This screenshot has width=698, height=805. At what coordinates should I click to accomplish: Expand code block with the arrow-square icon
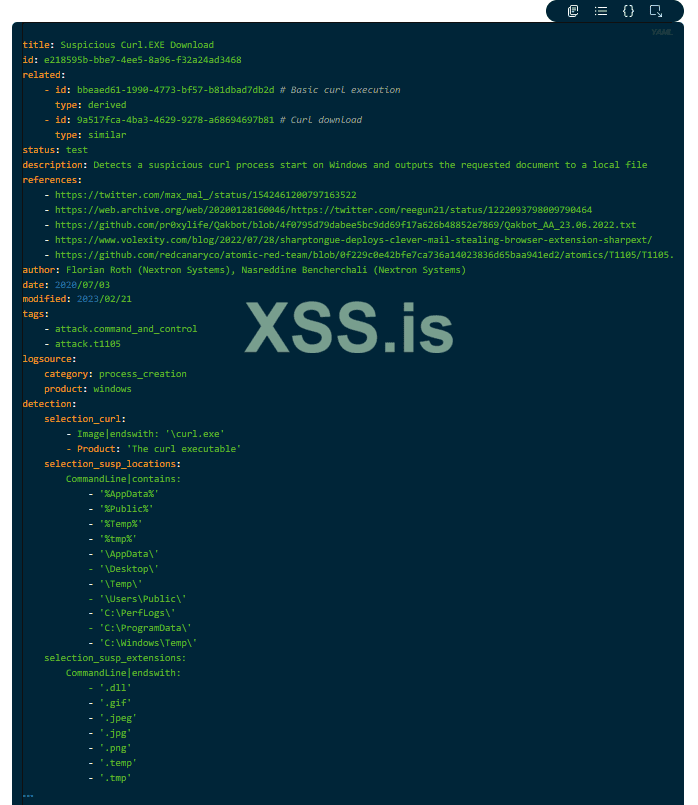[655, 11]
